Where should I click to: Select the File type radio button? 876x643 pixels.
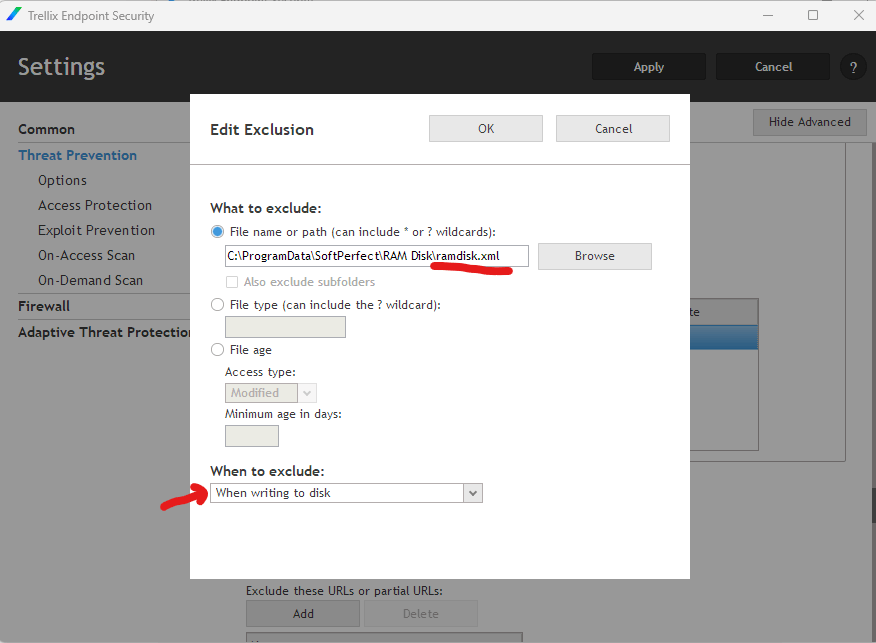pyautogui.click(x=217, y=305)
